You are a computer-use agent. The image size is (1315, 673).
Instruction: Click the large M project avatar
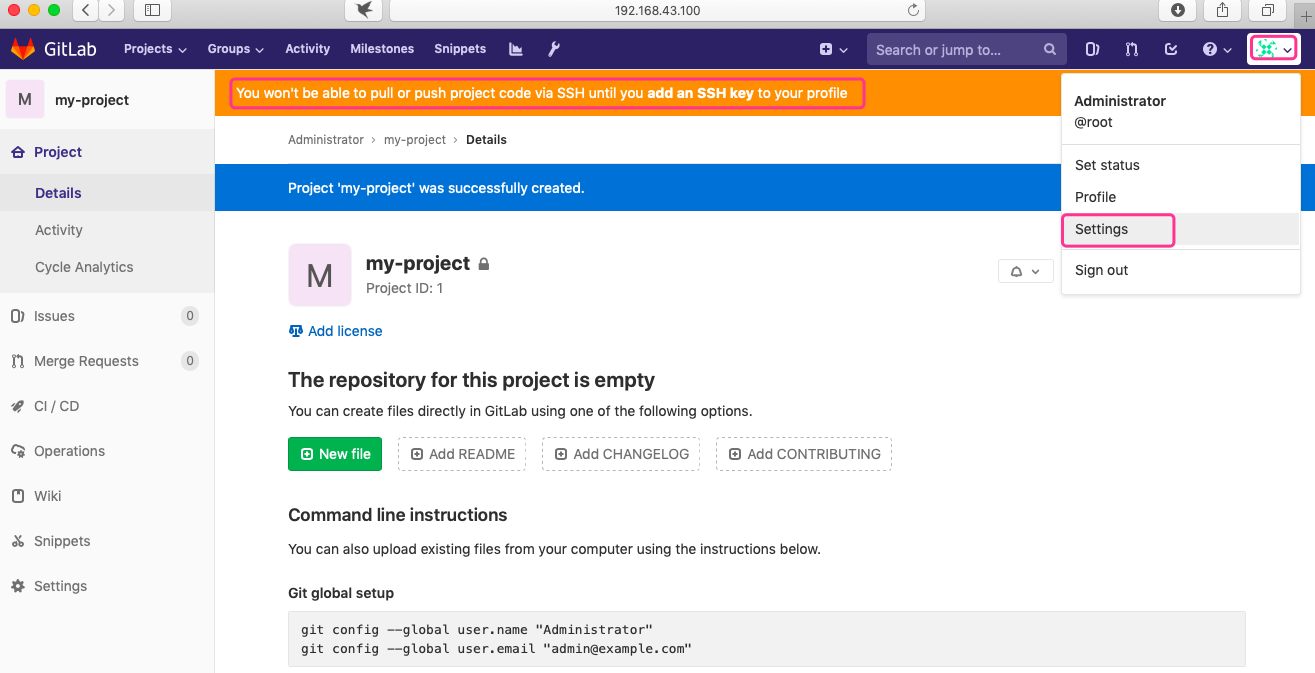tap(320, 275)
